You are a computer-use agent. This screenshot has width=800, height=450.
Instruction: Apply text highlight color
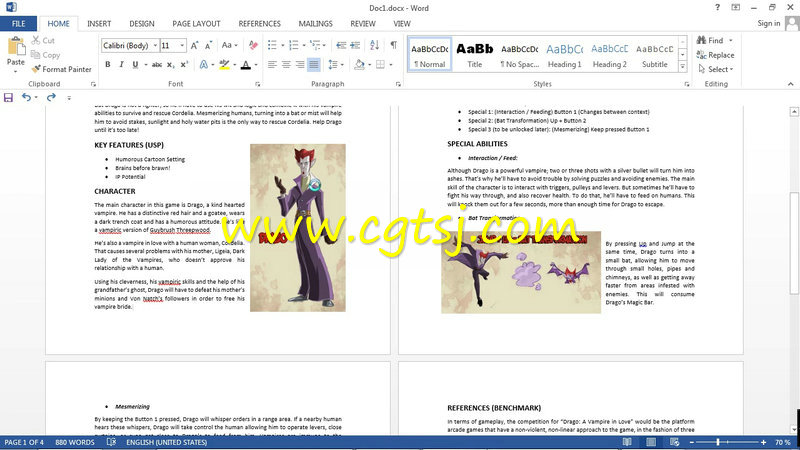point(224,65)
